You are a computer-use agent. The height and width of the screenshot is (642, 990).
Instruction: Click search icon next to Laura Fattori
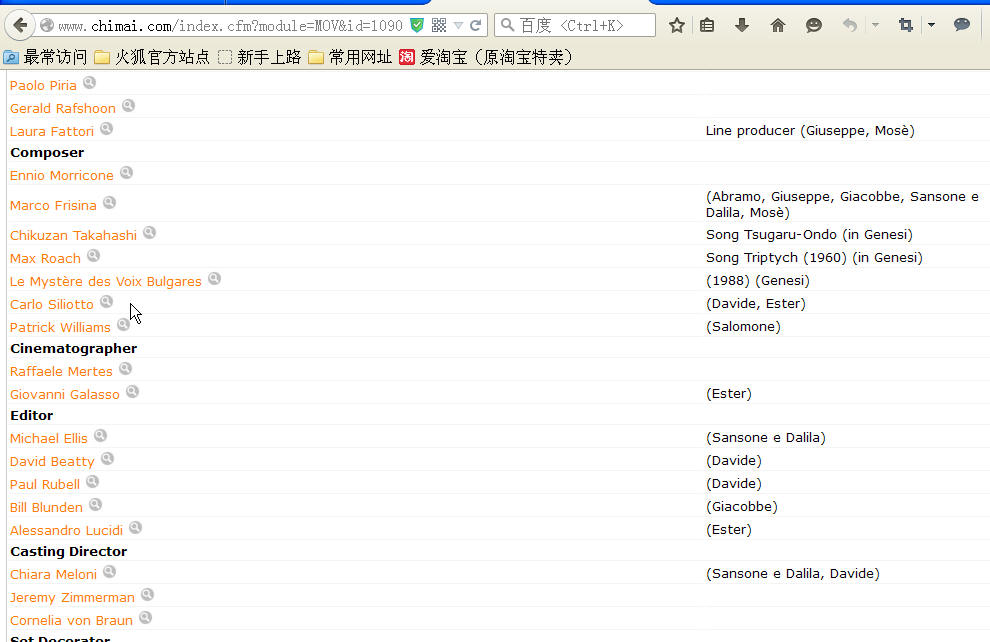tap(107, 128)
